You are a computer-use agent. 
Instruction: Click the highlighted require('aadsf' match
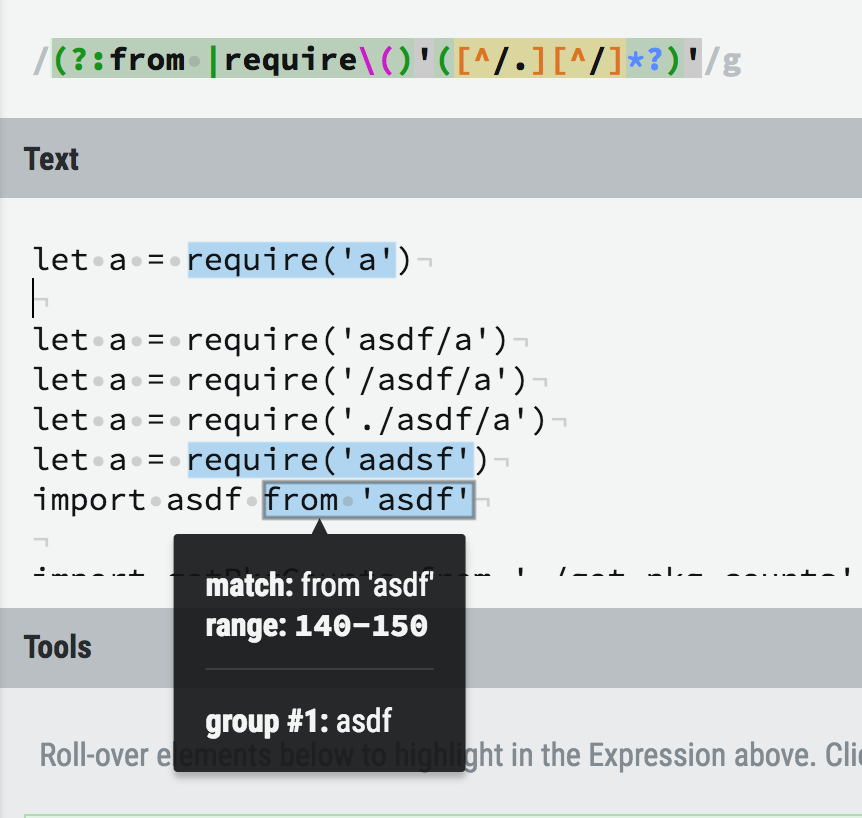[x=329, y=460]
